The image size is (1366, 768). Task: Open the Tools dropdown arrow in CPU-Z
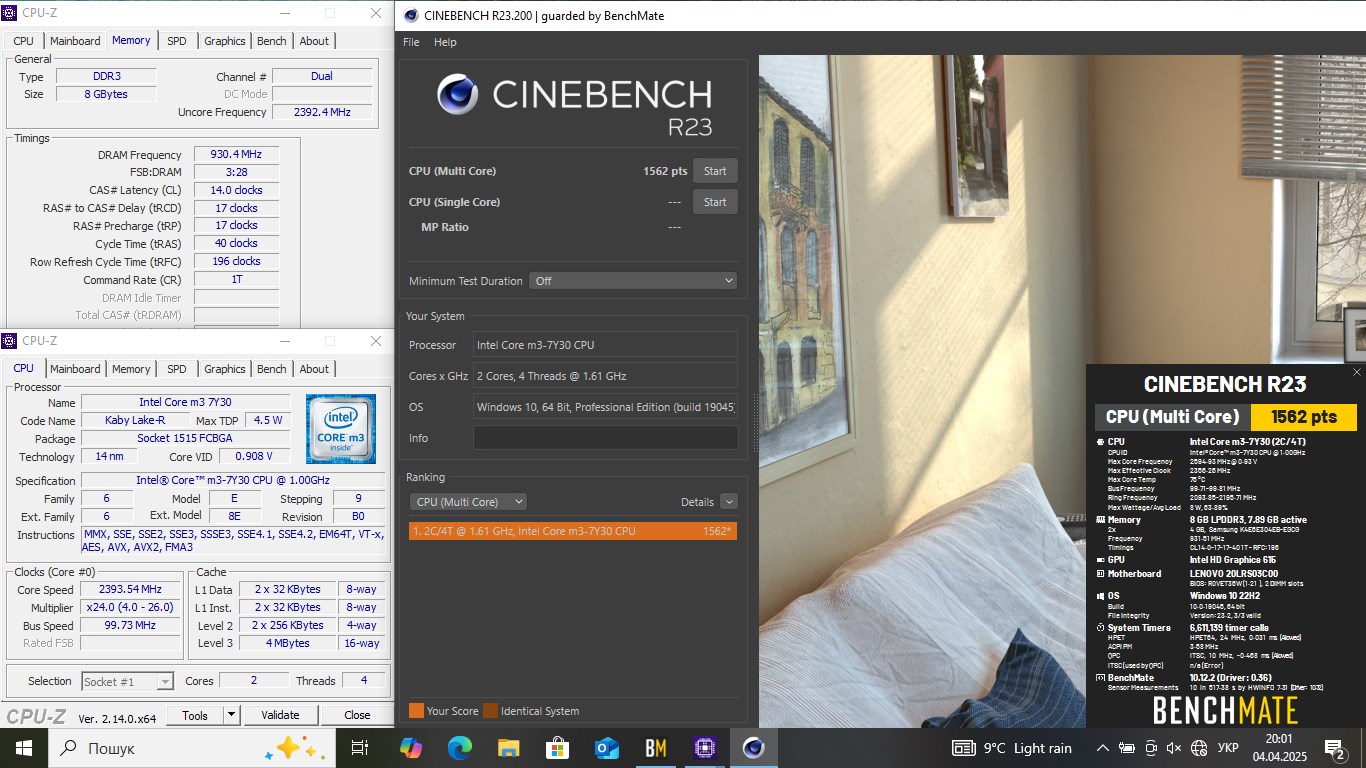(x=231, y=715)
